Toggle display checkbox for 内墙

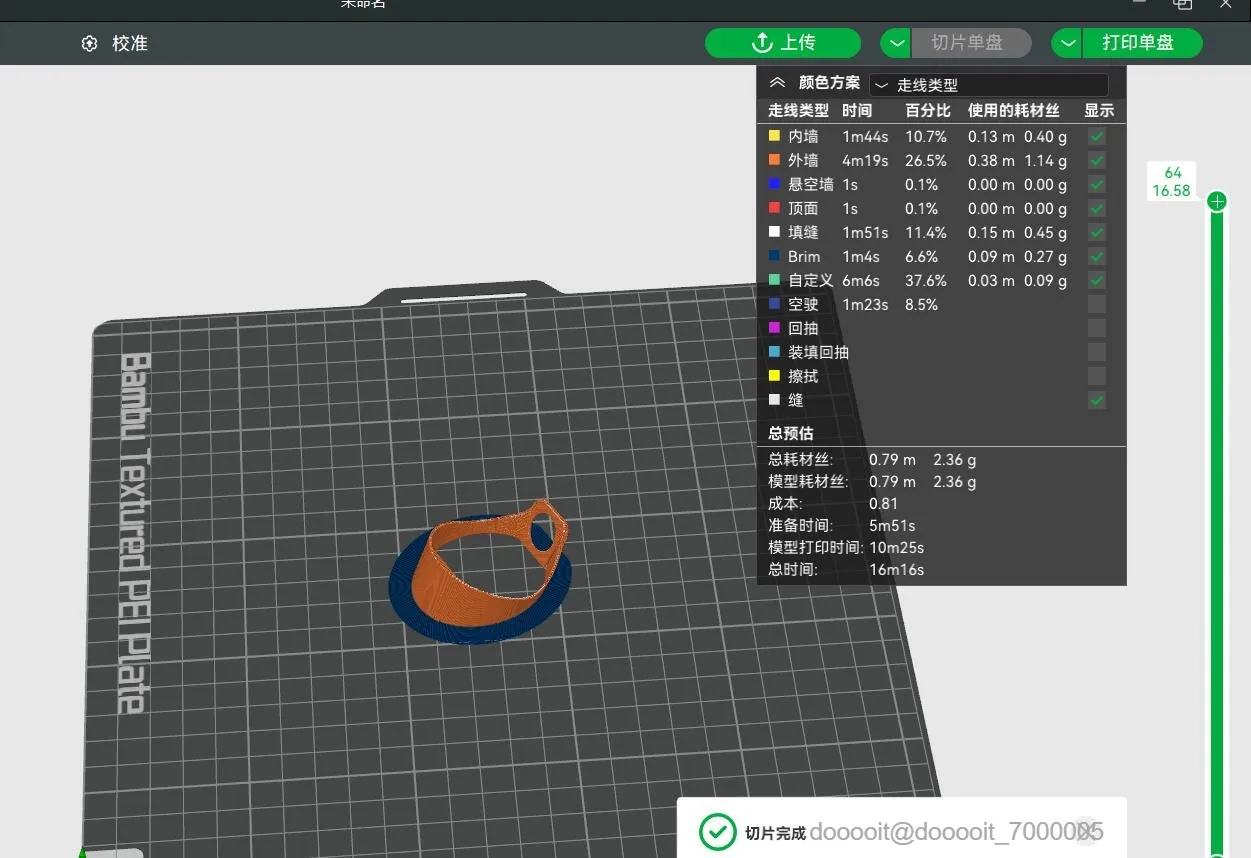pos(1097,136)
